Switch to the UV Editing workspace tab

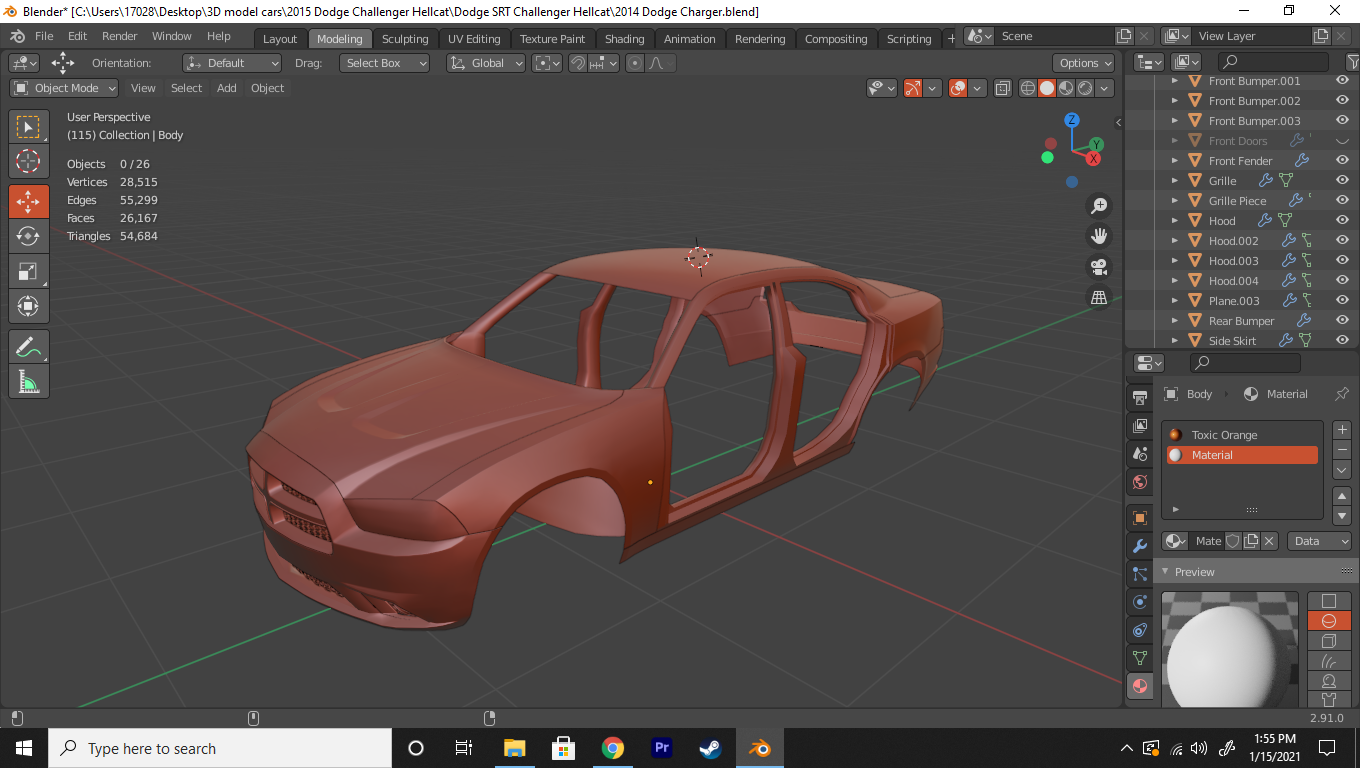[x=474, y=39]
